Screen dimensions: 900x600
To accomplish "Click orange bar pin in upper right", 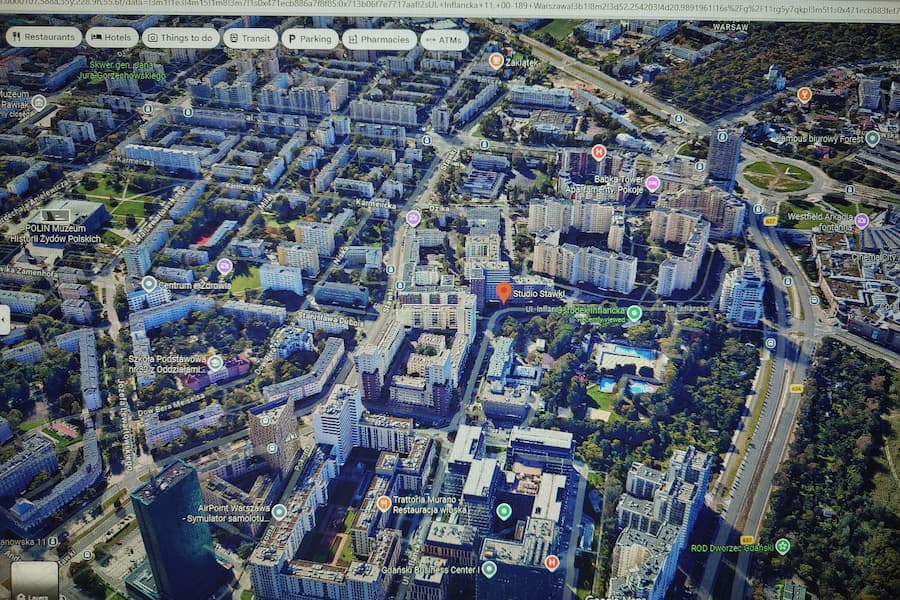I will pyautogui.click(x=804, y=95).
